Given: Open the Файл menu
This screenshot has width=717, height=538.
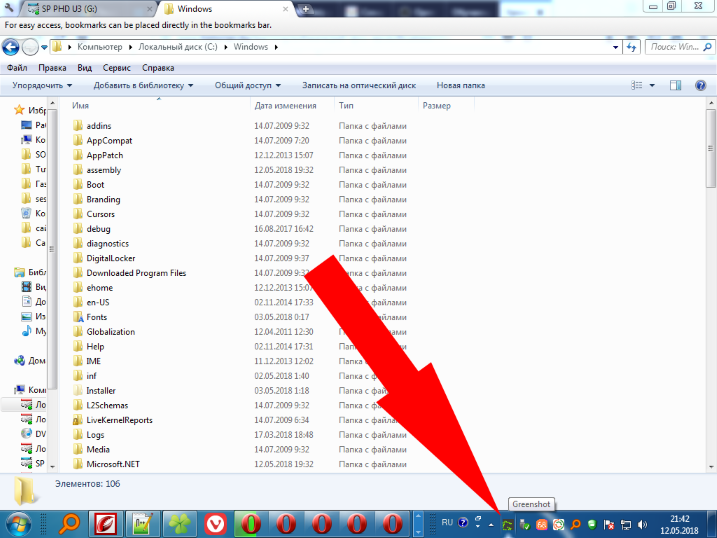Looking at the screenshot, I should coord(17,68).
